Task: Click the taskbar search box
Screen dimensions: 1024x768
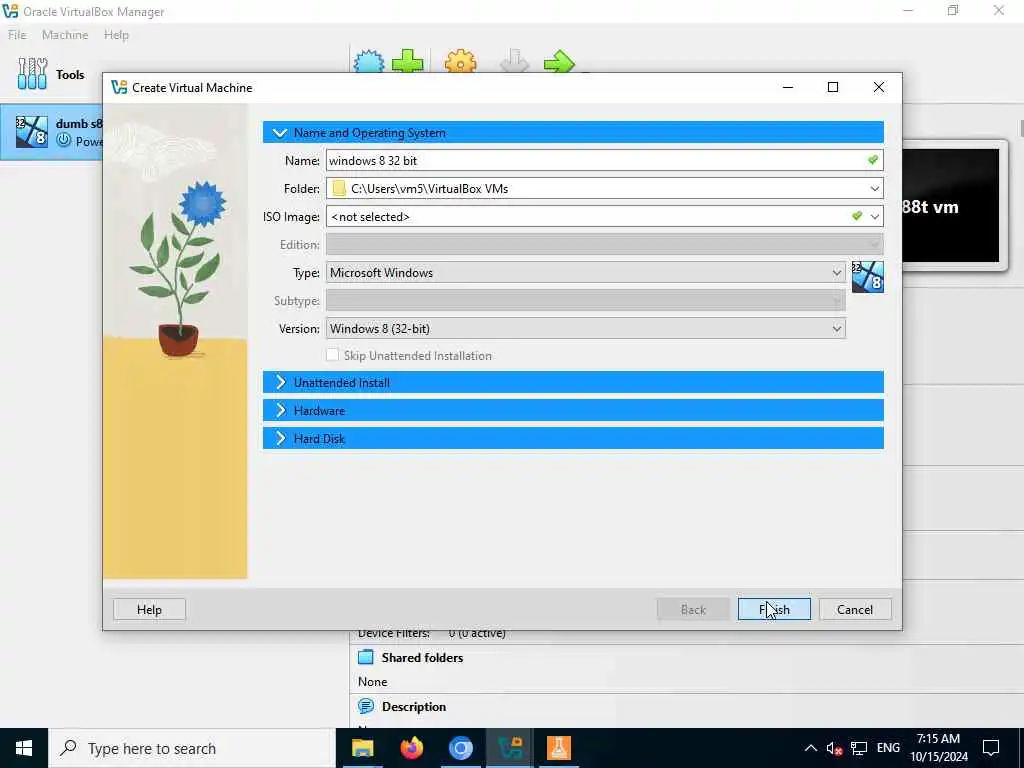Action: click(192, 748)
